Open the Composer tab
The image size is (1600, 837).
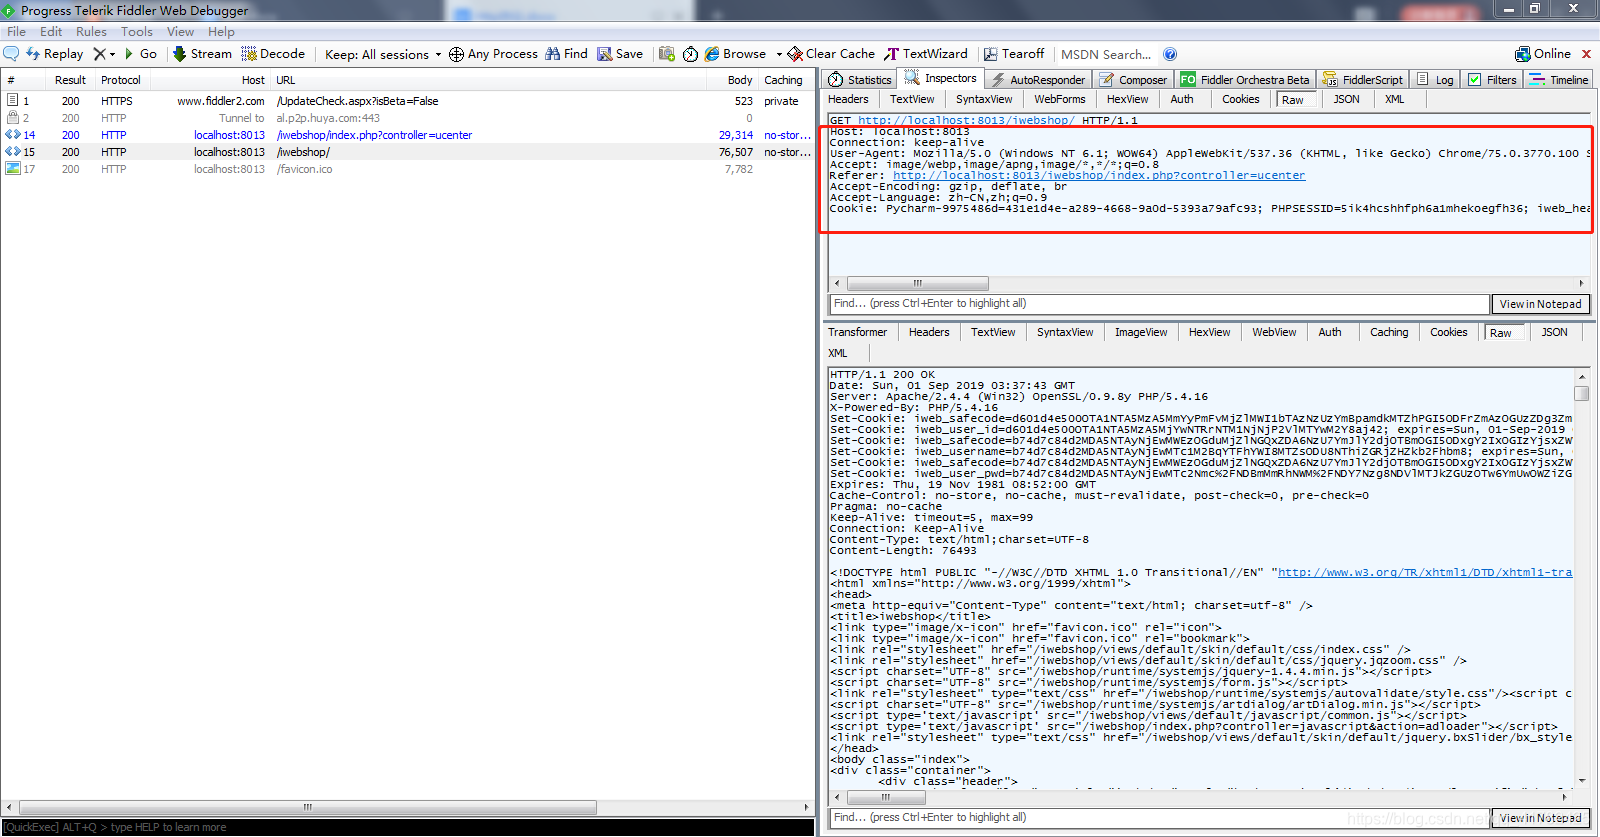tap(1133, 79)
